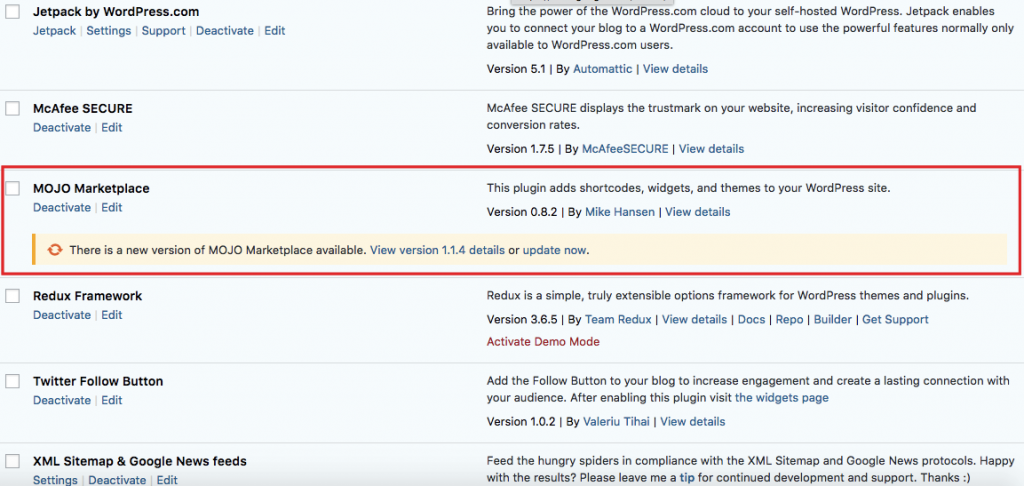Open Redux Framework Docs link
This screenshot has width=1024, height=486.
(751, 319)
